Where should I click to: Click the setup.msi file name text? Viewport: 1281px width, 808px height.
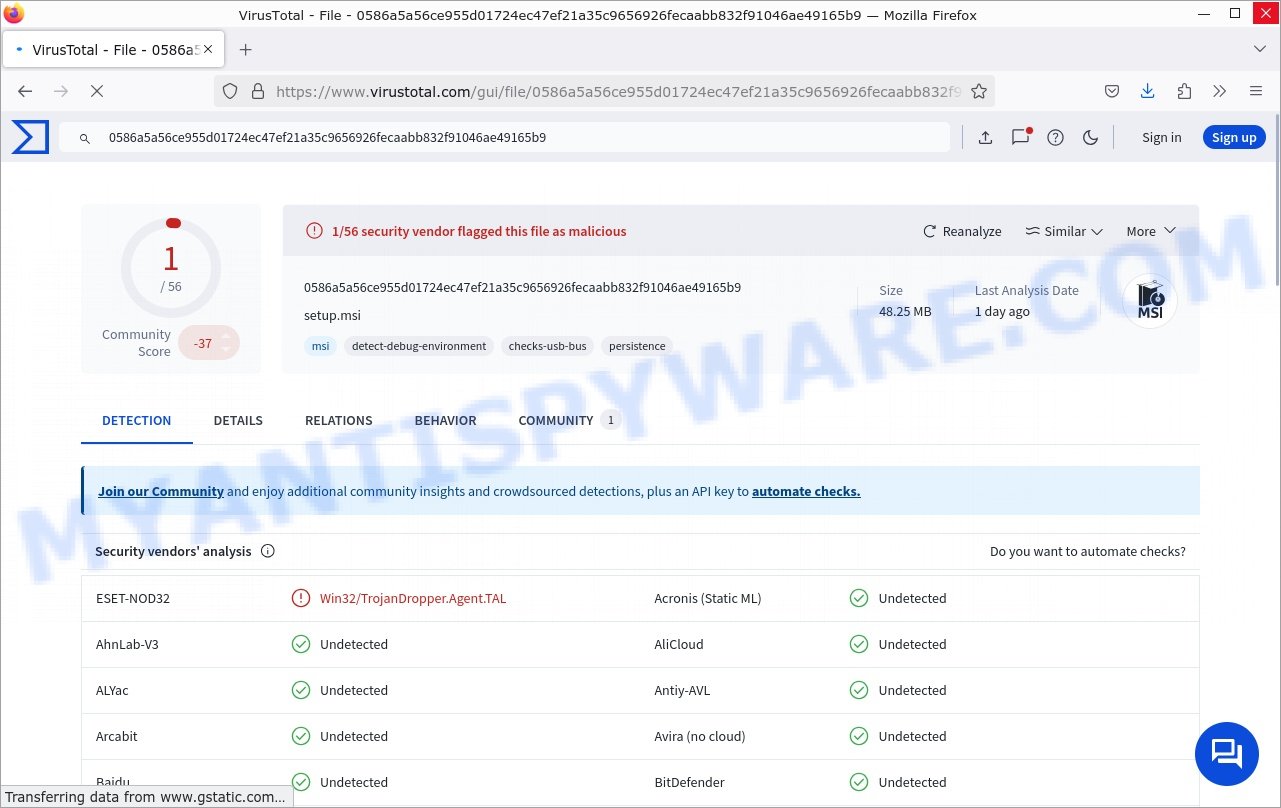click(x=332, y=315)
